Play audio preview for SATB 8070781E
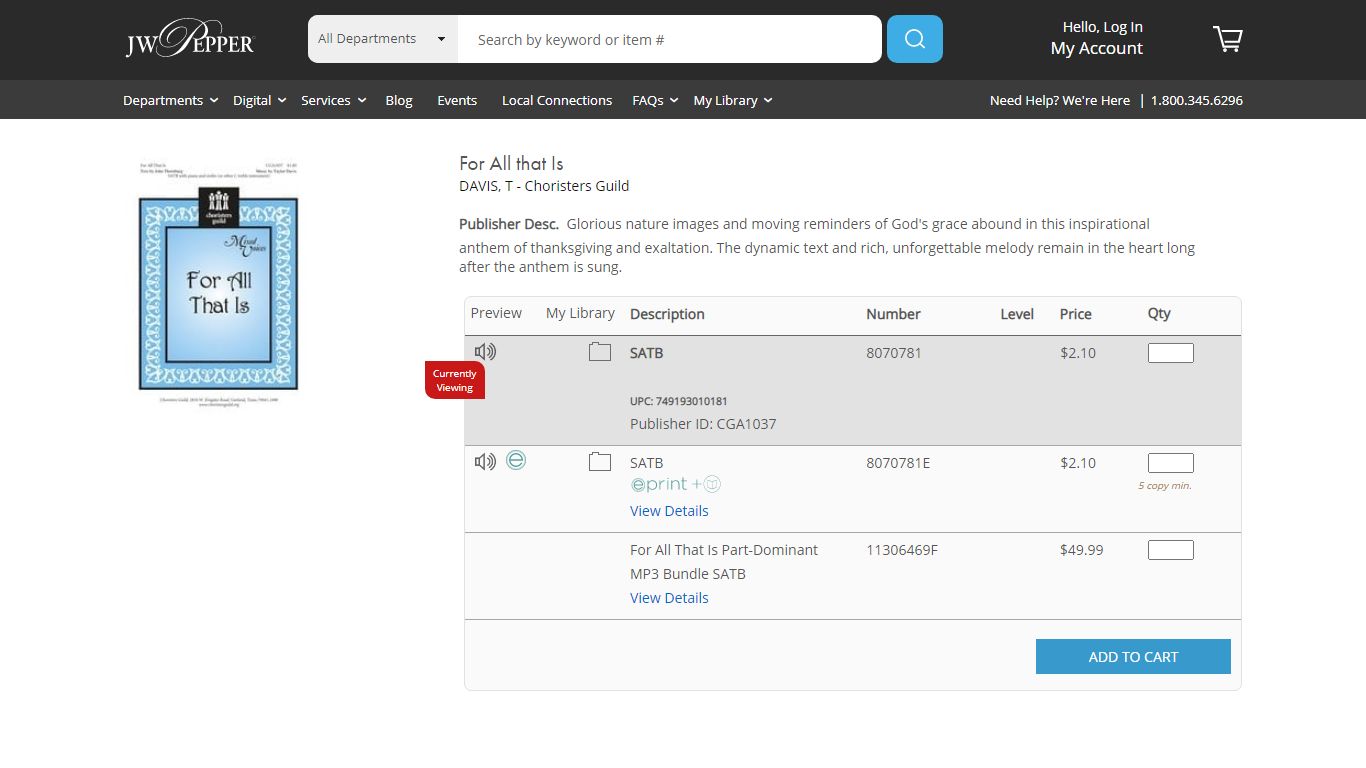 (485, 461)
